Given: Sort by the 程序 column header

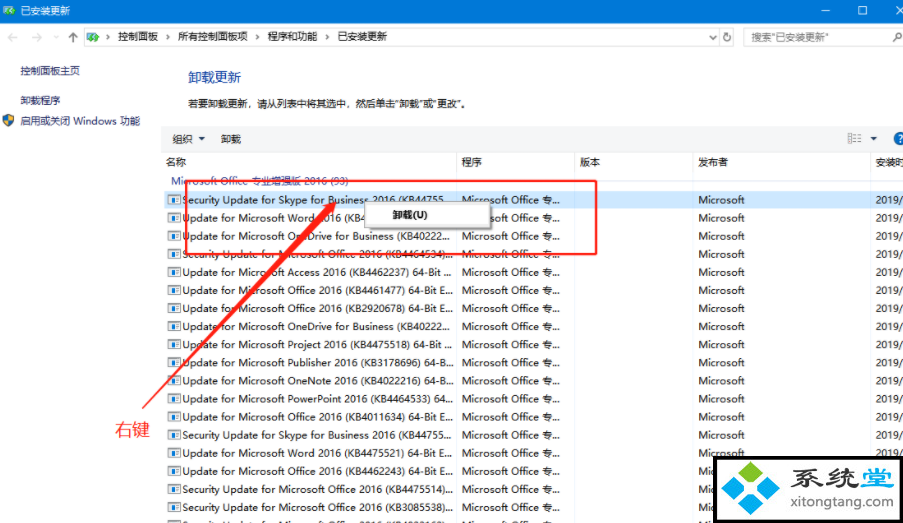Looking at the screenshot, I should tap(472, 162).
